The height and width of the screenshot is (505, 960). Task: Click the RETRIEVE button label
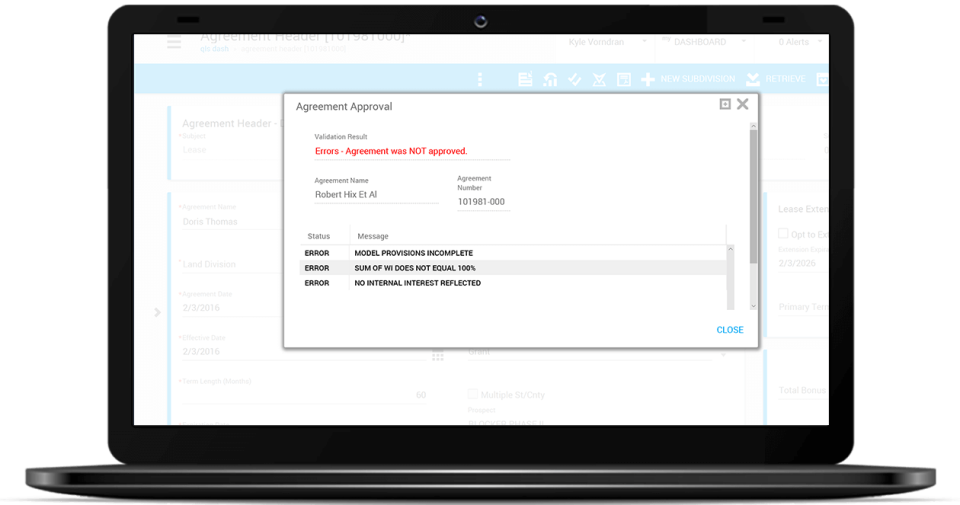pyautogui.click(x=786, y=79)
